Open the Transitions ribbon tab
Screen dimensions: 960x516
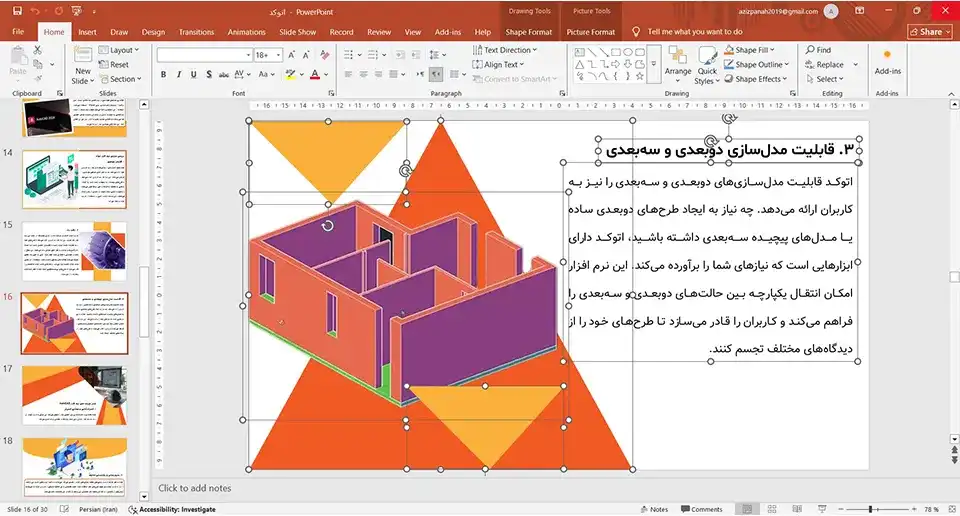196,32
